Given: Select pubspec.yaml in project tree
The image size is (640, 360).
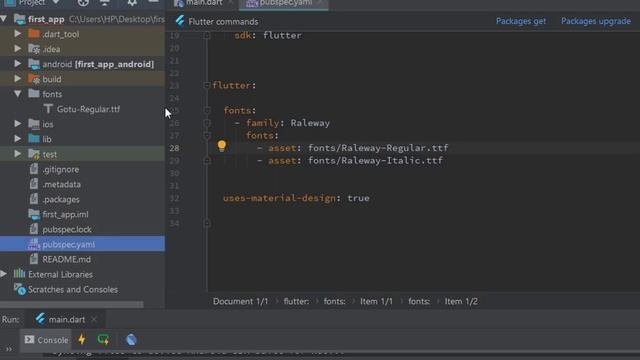Looking at the screenshot, I should pyautogui.click(x=82, y=244).
